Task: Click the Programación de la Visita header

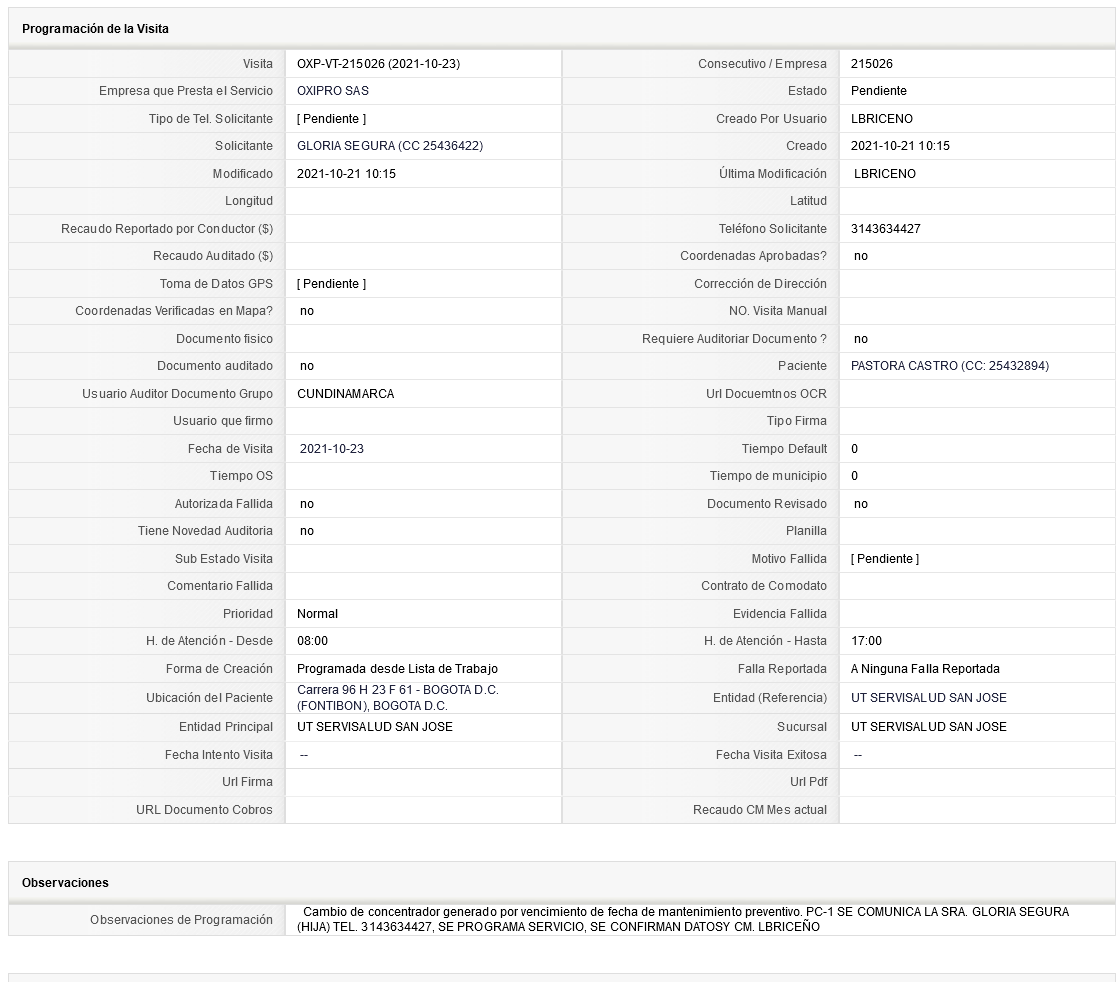Action: (95, 29)
